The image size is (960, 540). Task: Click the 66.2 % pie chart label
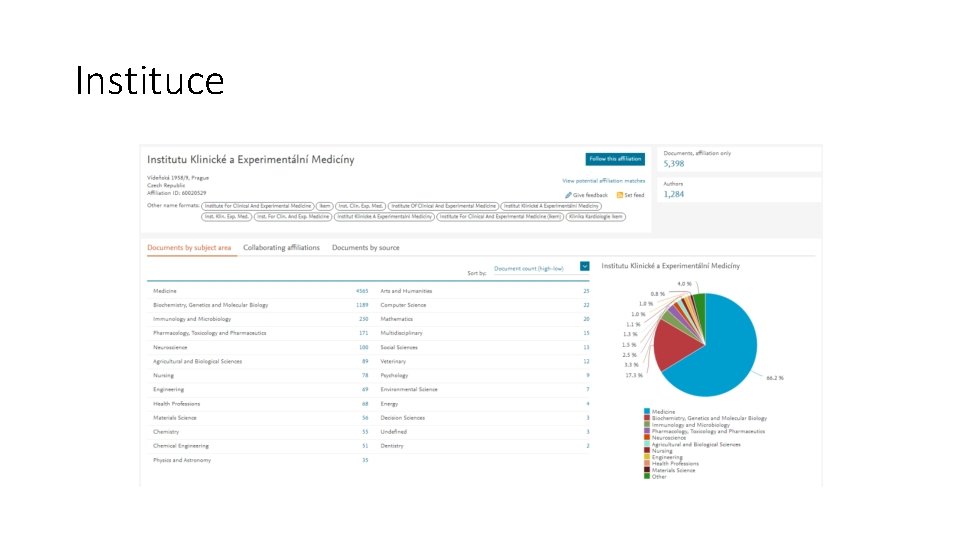pyautogui.click(x=775, y=378)
